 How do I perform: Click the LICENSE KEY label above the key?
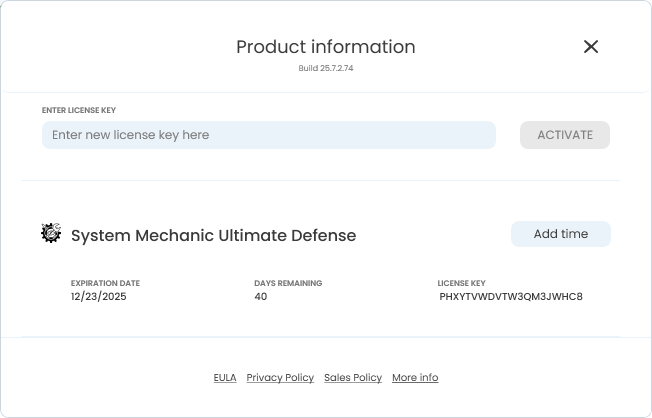pos(462,283)
